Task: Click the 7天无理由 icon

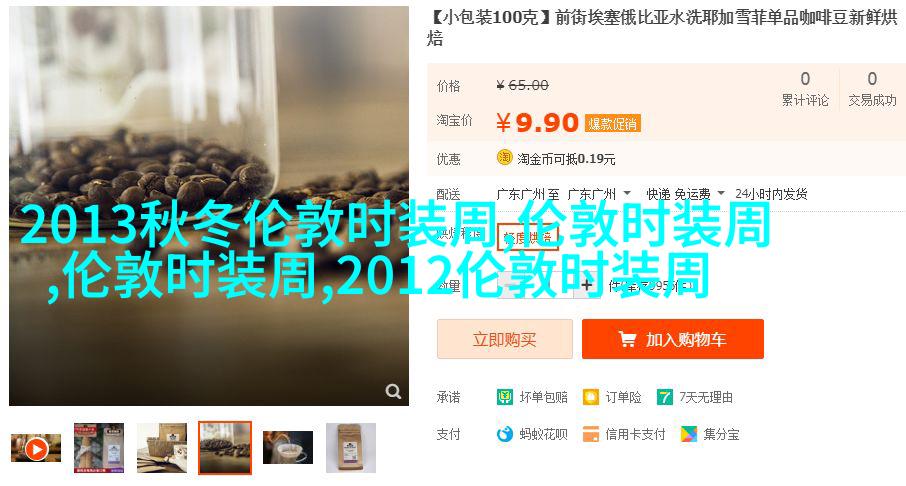Action: click(664, 397)
